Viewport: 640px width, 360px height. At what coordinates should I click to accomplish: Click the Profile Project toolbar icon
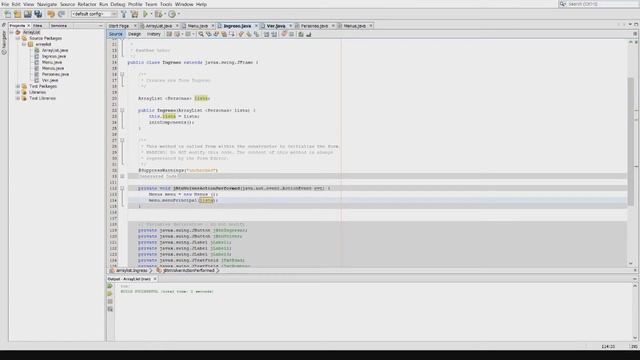172,14
